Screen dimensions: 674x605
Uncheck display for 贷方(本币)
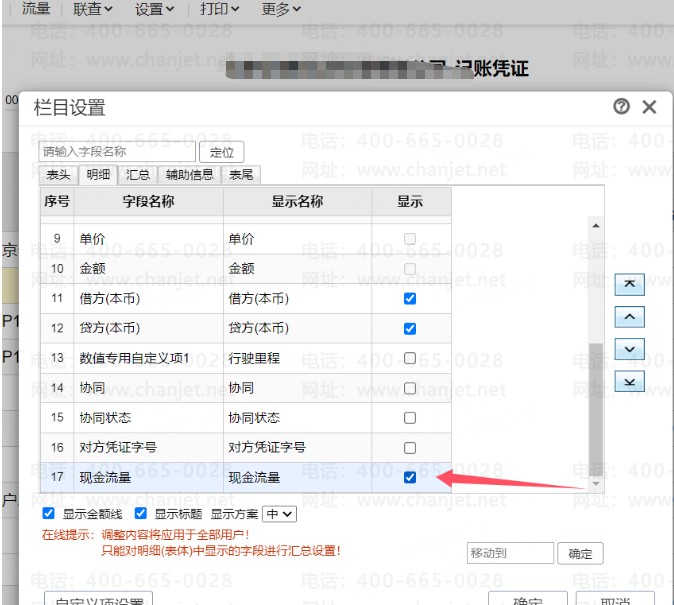(x=410, y=329)
